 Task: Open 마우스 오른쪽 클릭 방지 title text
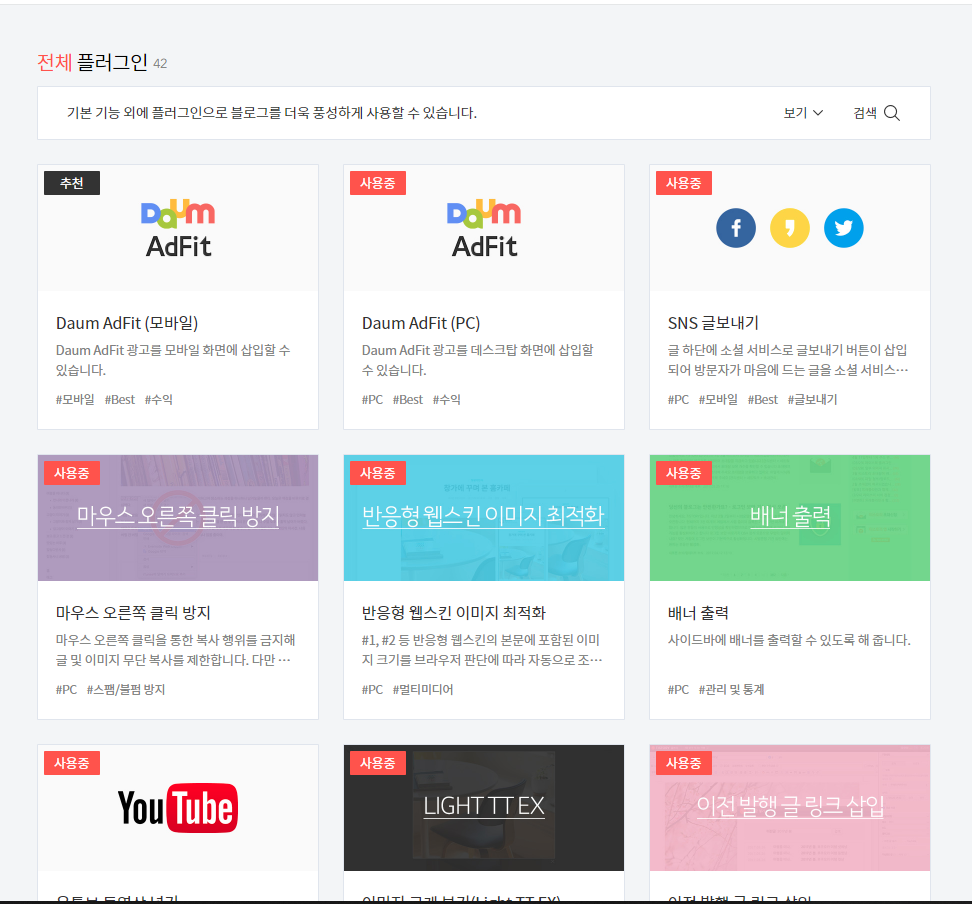133,613
